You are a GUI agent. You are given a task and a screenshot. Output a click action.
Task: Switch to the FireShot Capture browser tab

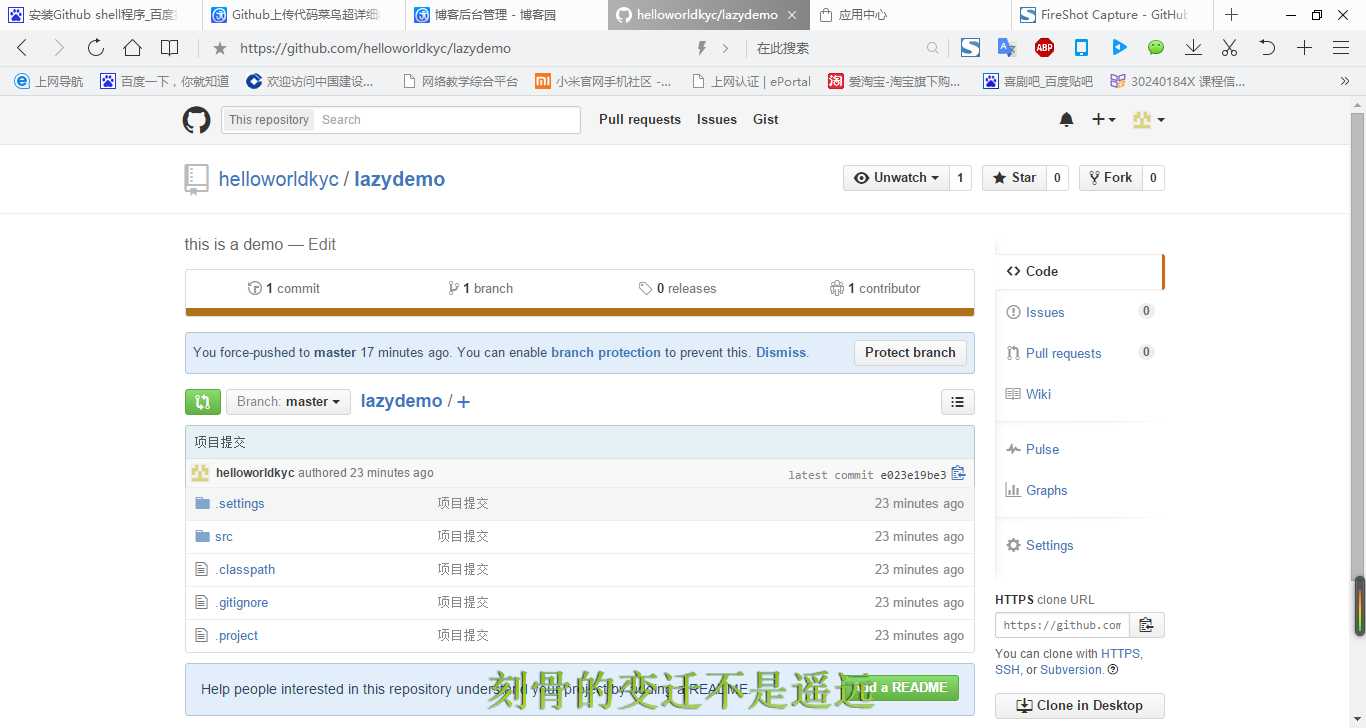1112,15
